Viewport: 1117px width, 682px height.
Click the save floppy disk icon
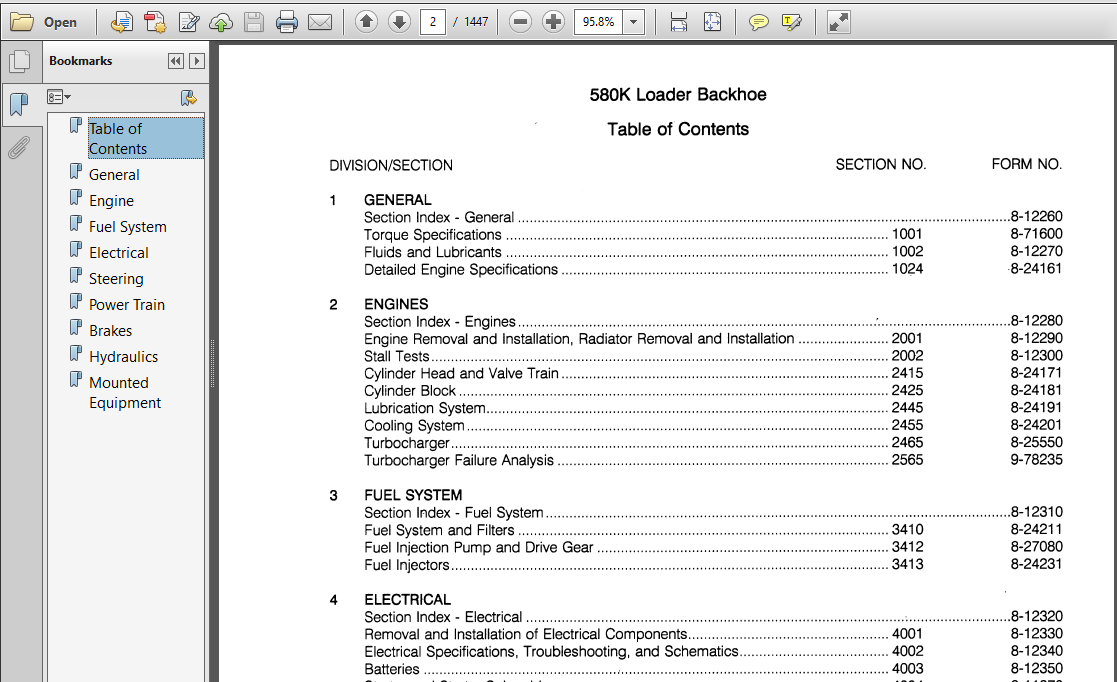[254, 22]
